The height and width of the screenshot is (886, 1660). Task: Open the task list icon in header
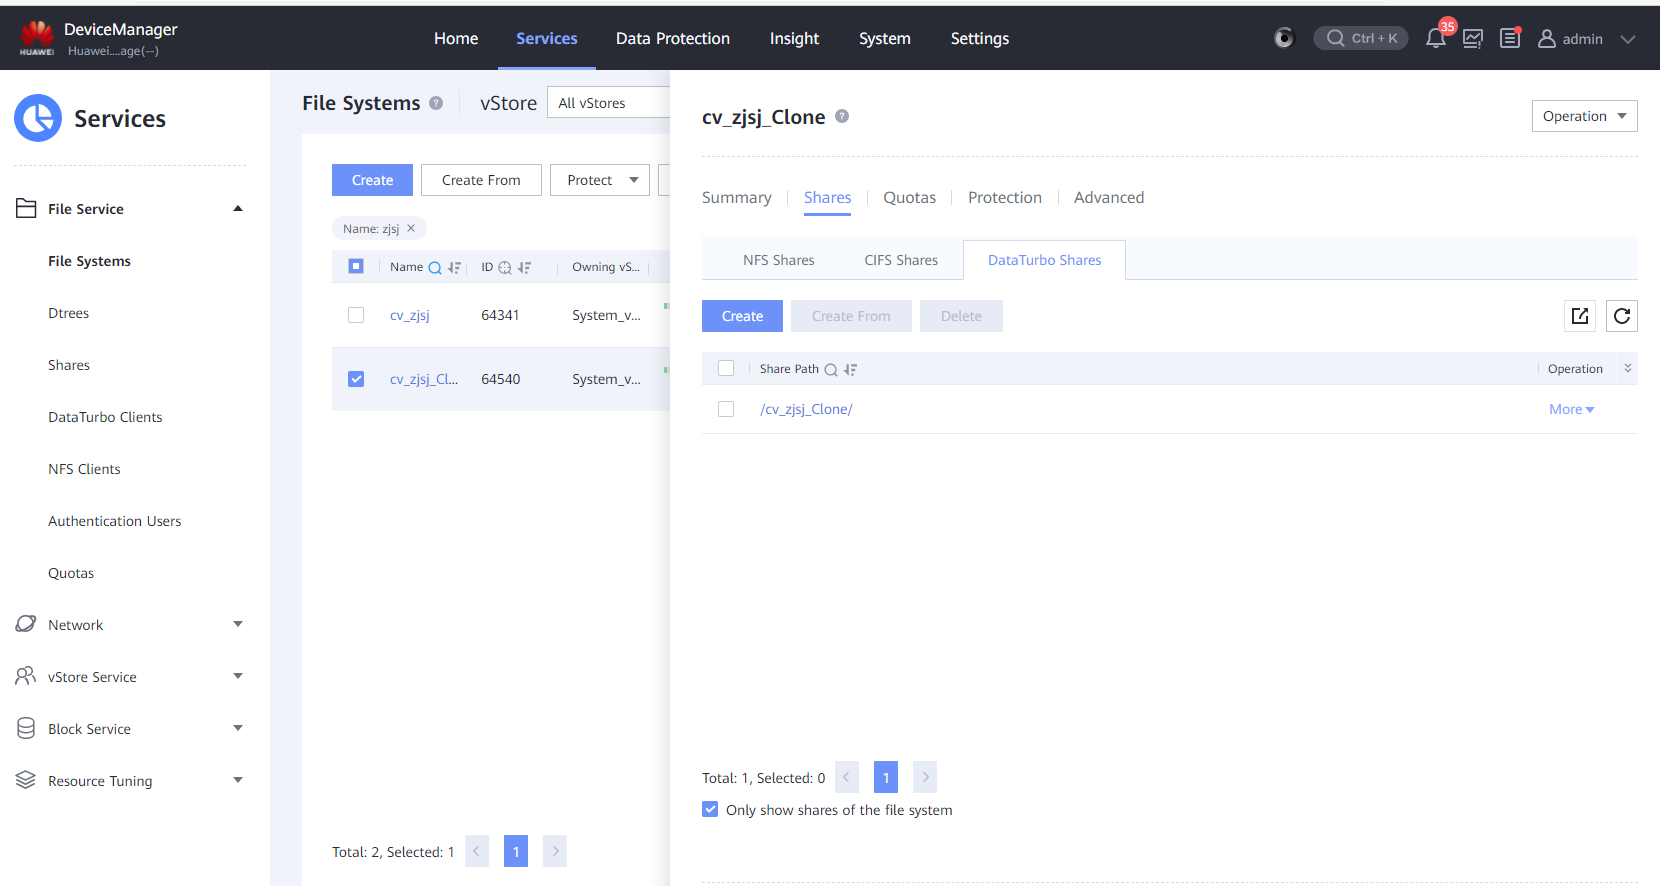(1510, 39)
